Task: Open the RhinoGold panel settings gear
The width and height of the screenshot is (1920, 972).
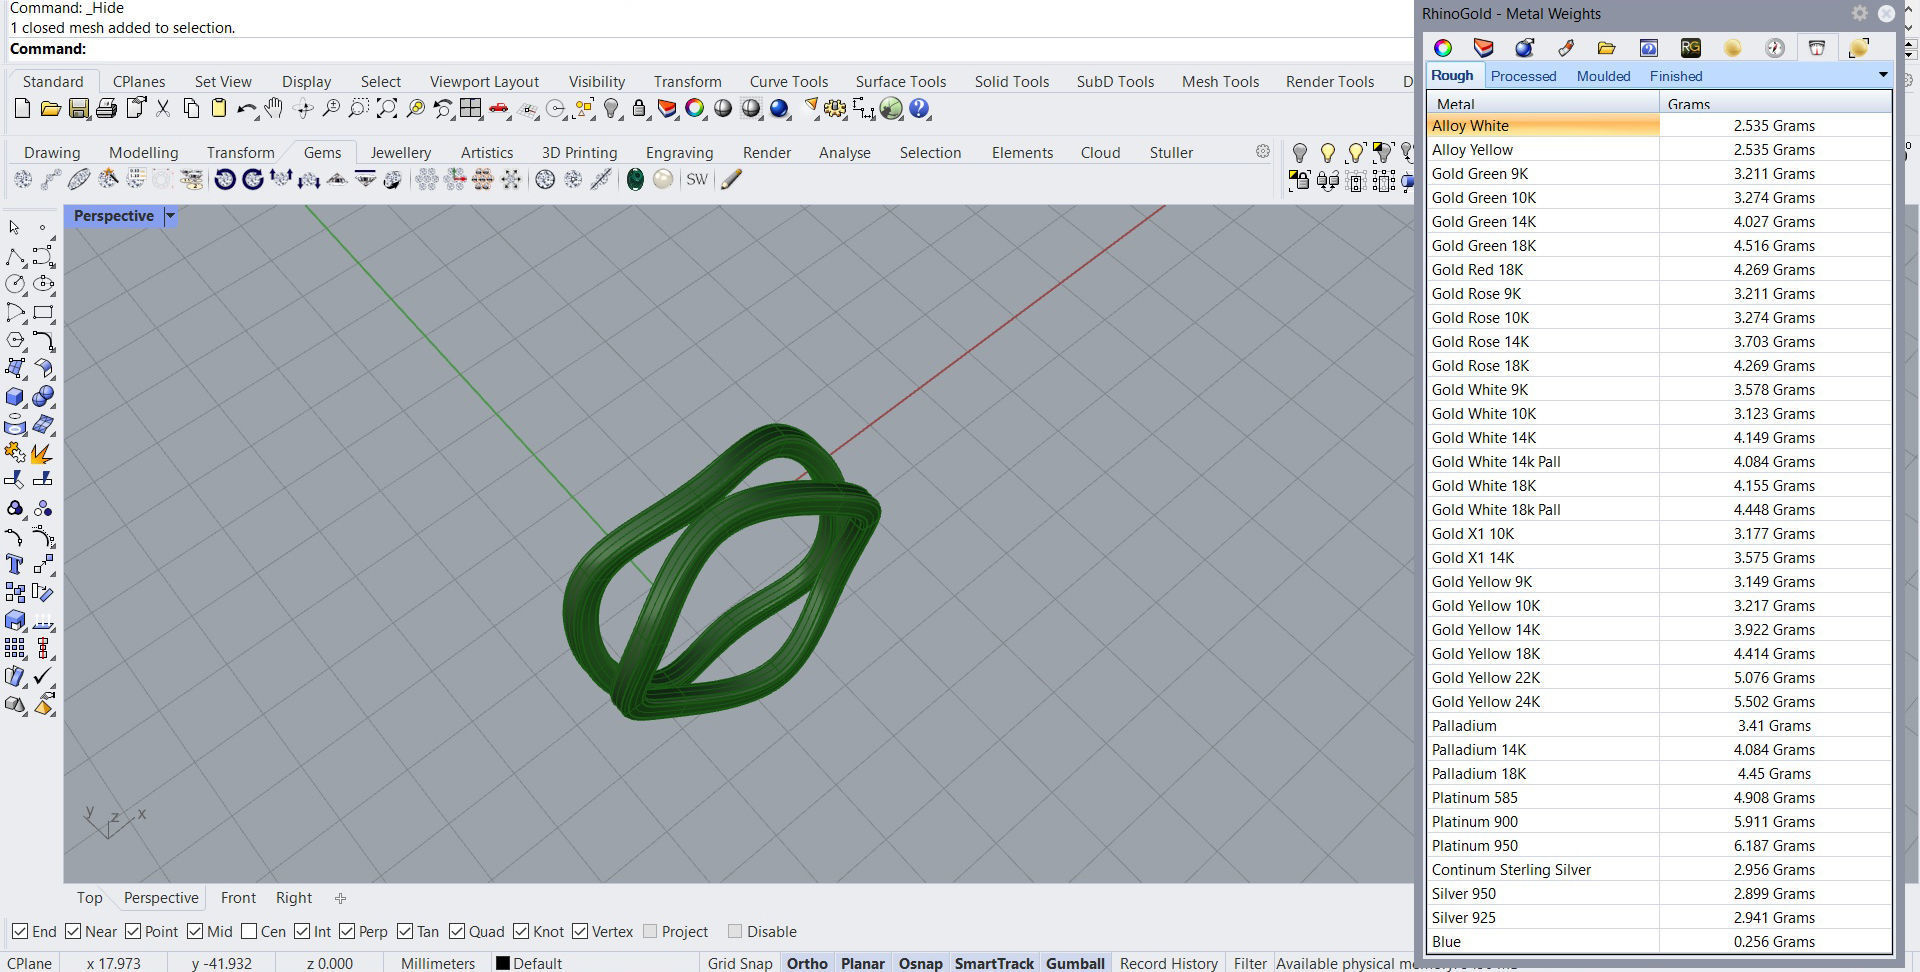Action: coord(1859,13)
